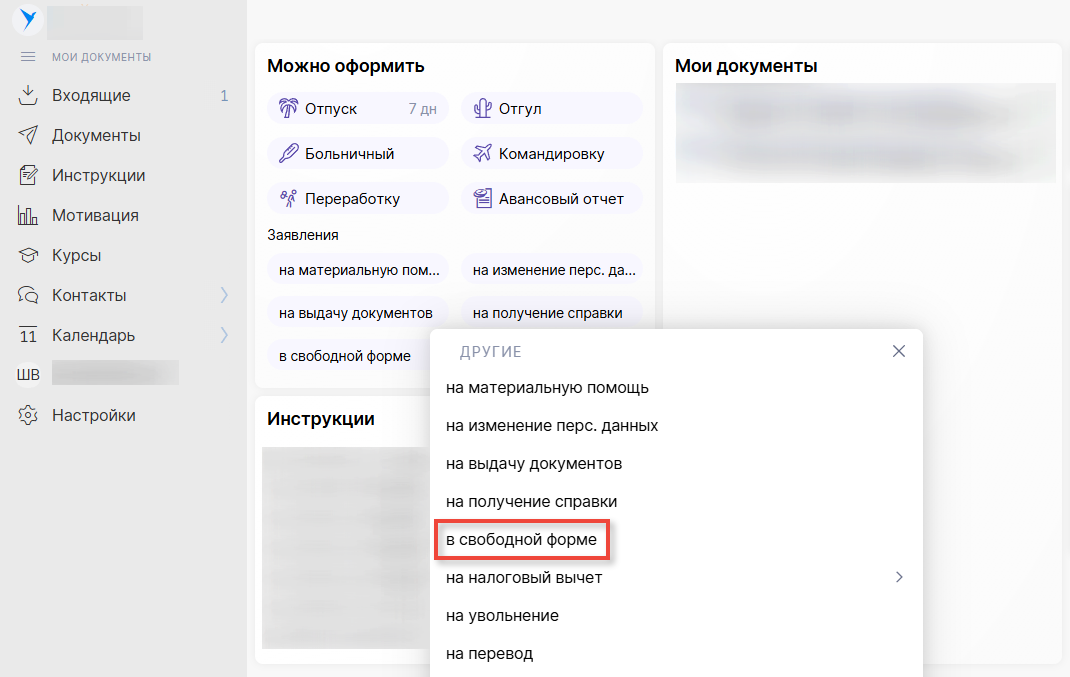Expand the 'на налоговый вычет' submenu arrow

coord(899,577)
